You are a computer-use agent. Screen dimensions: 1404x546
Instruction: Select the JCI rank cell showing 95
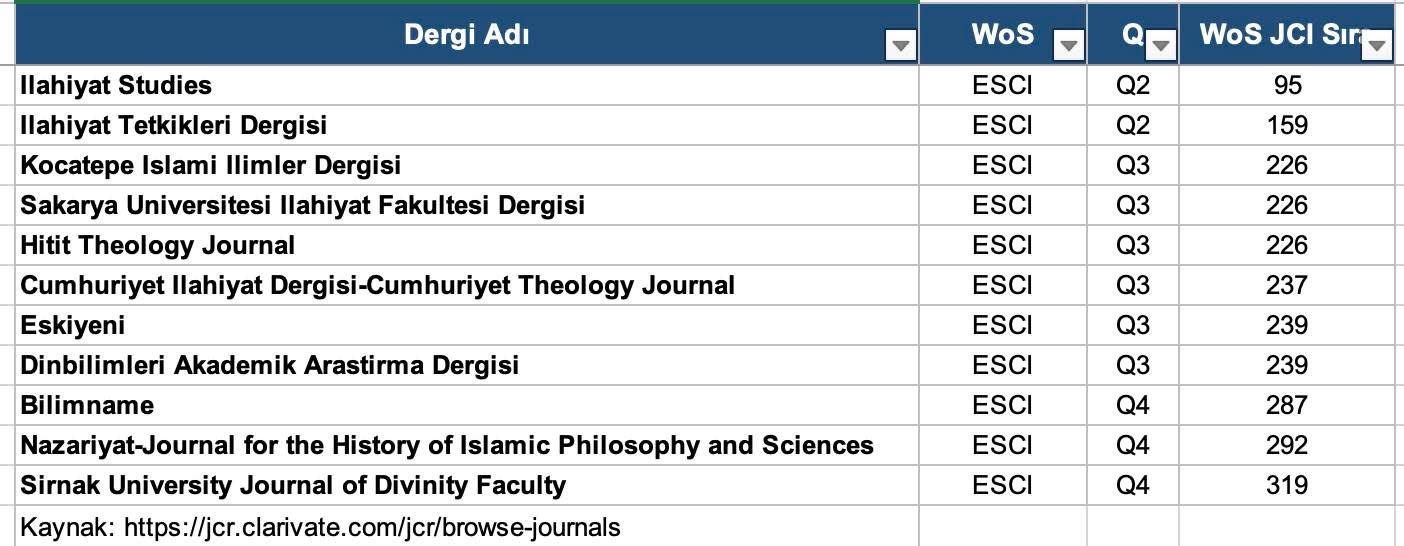pyautogui.click(x=1287, y=85)
